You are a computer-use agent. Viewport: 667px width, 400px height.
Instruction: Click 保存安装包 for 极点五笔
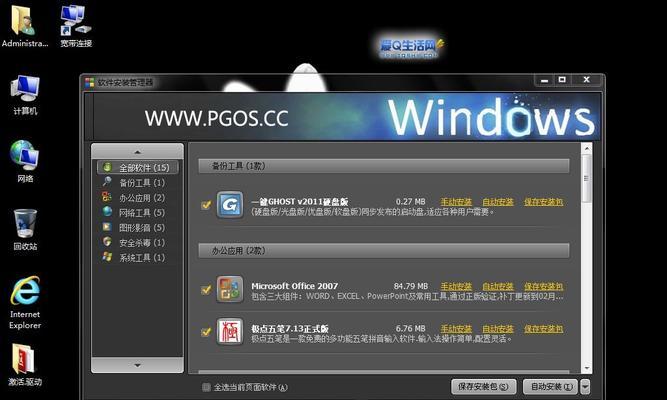[x=544, y=329]
